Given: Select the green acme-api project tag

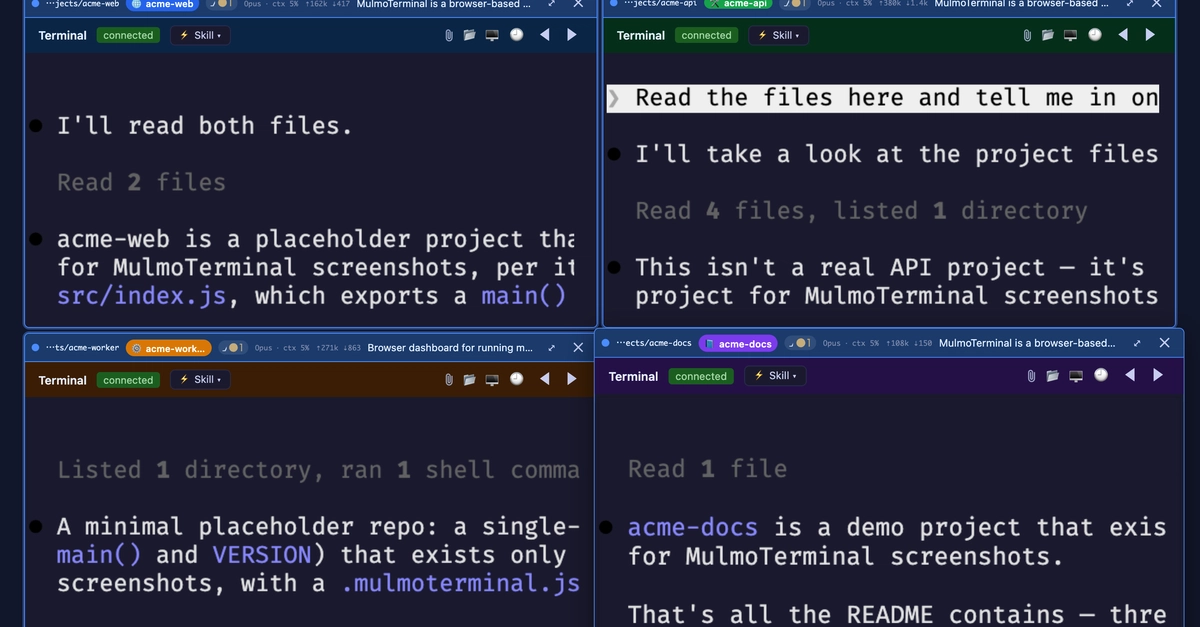Looking at the screenshot, I should [740, 4].
